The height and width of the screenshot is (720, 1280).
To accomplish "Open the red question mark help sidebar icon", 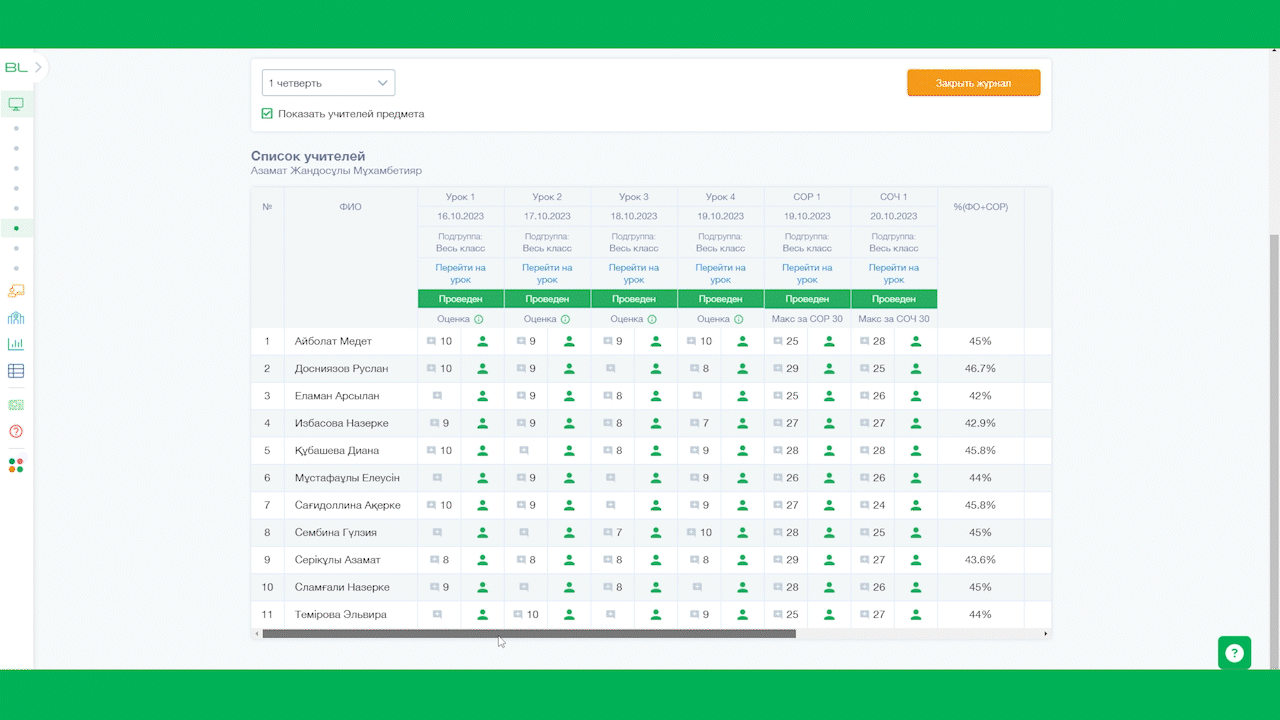I will click(x=16, y=432).
